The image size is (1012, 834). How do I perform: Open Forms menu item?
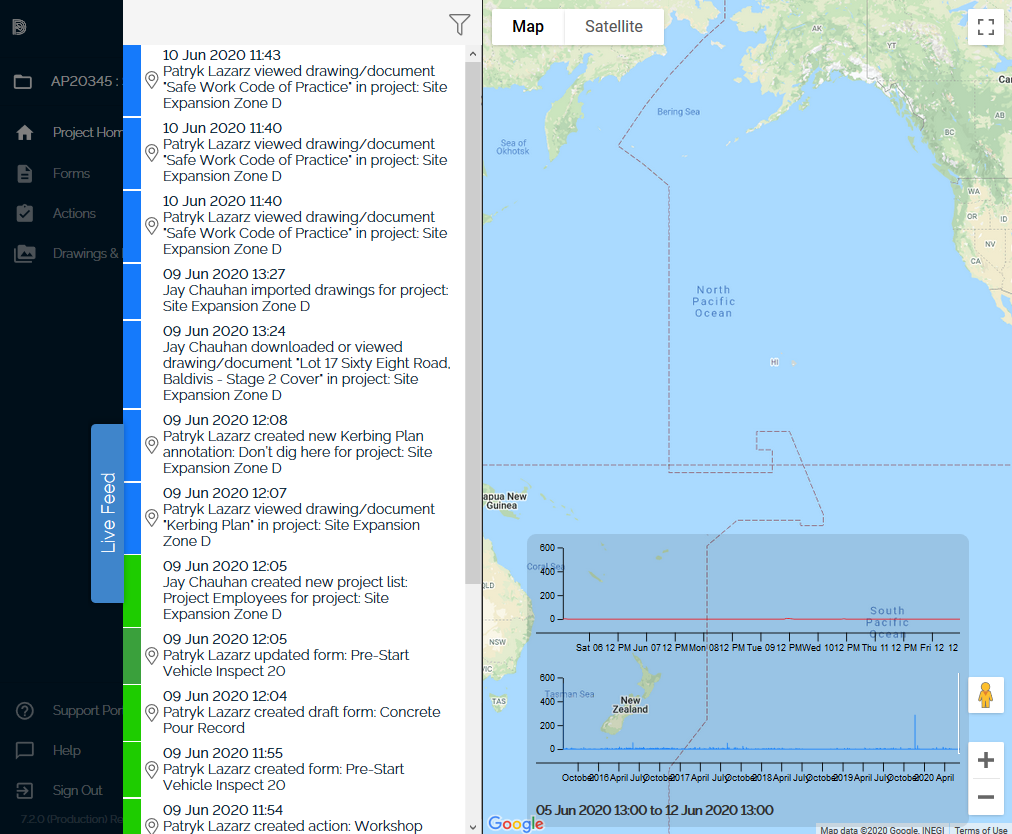[71, 173]
